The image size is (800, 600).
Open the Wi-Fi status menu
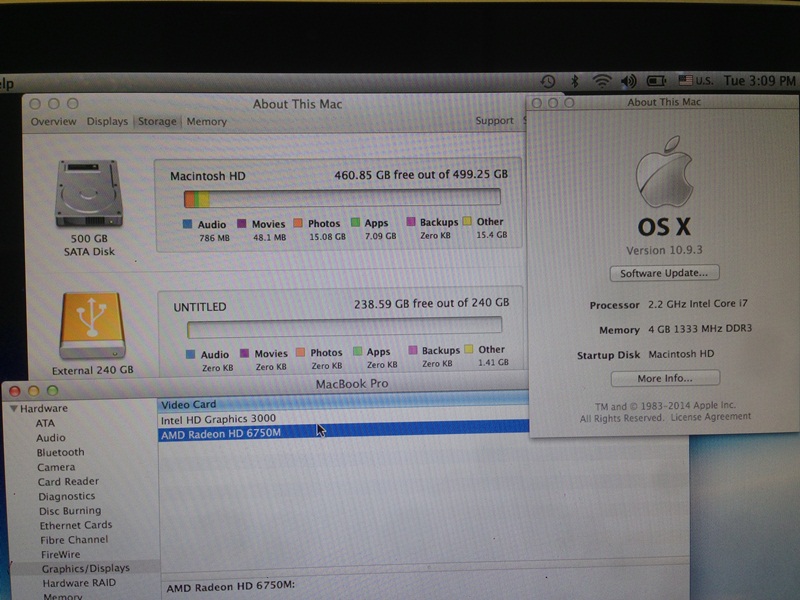[602, 81]
